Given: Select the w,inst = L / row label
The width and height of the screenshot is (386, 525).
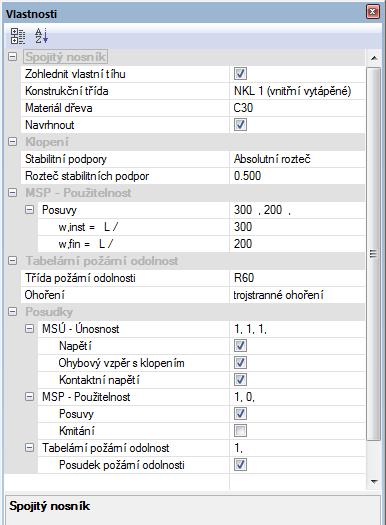Looking at the screenshot, I should [x=88, y=227].
